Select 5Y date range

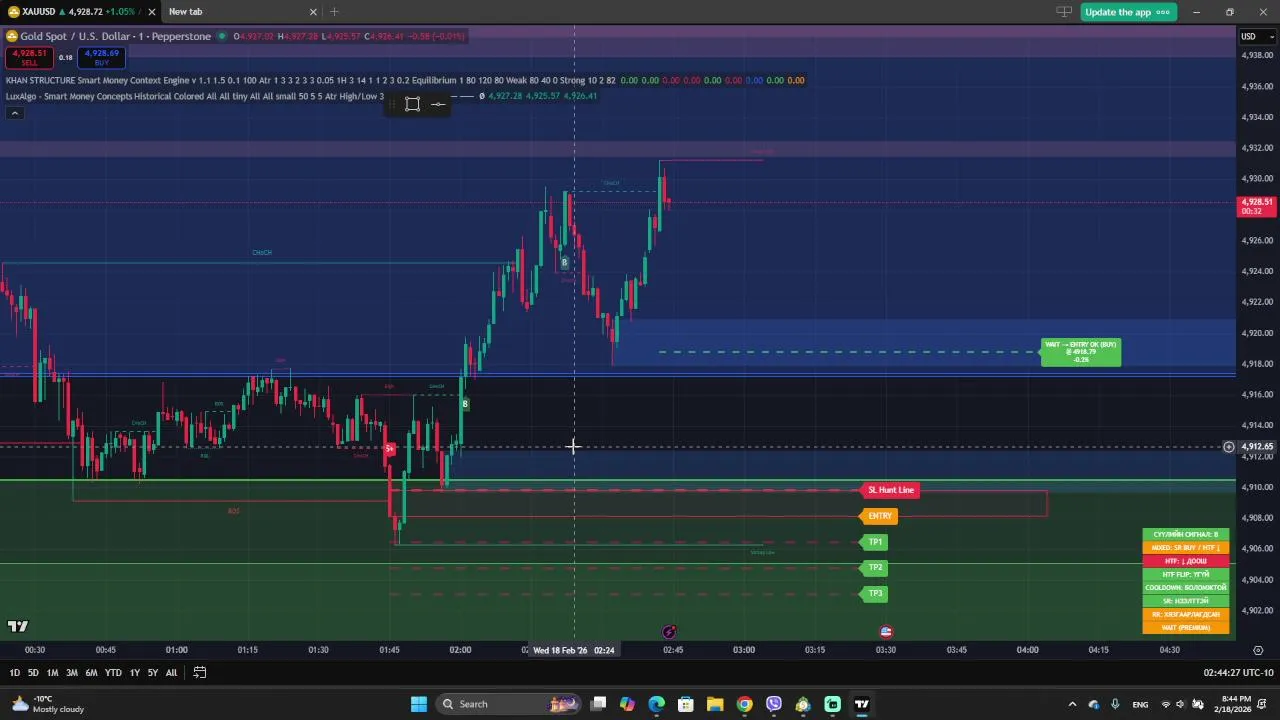click(152, 673)
